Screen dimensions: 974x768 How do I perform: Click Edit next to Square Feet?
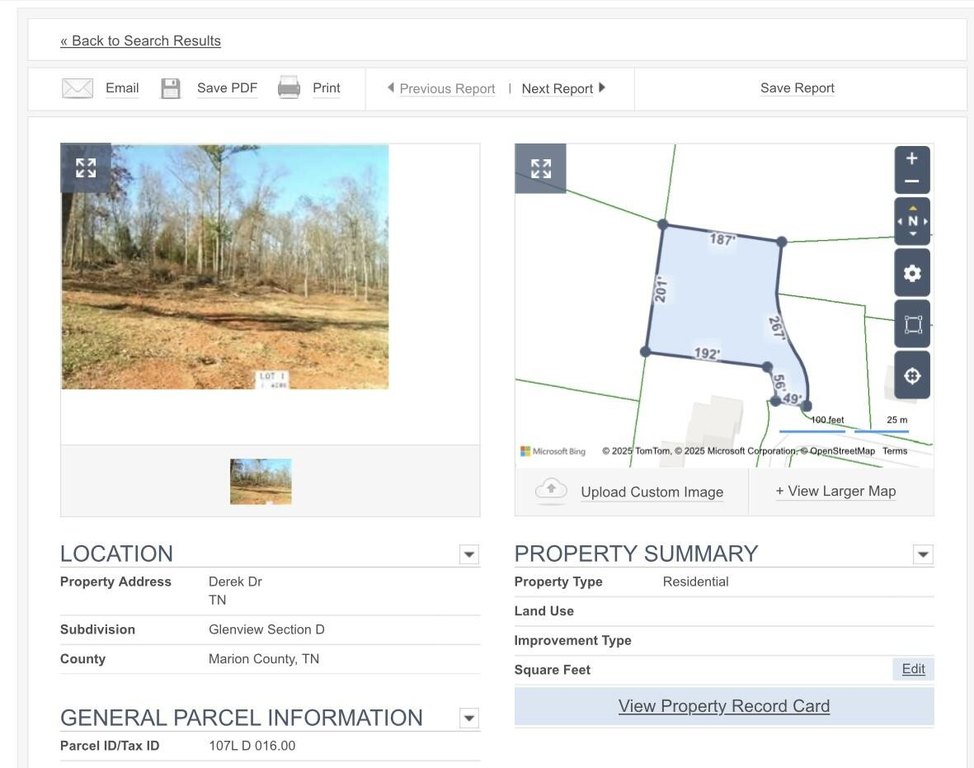(913, 669)
